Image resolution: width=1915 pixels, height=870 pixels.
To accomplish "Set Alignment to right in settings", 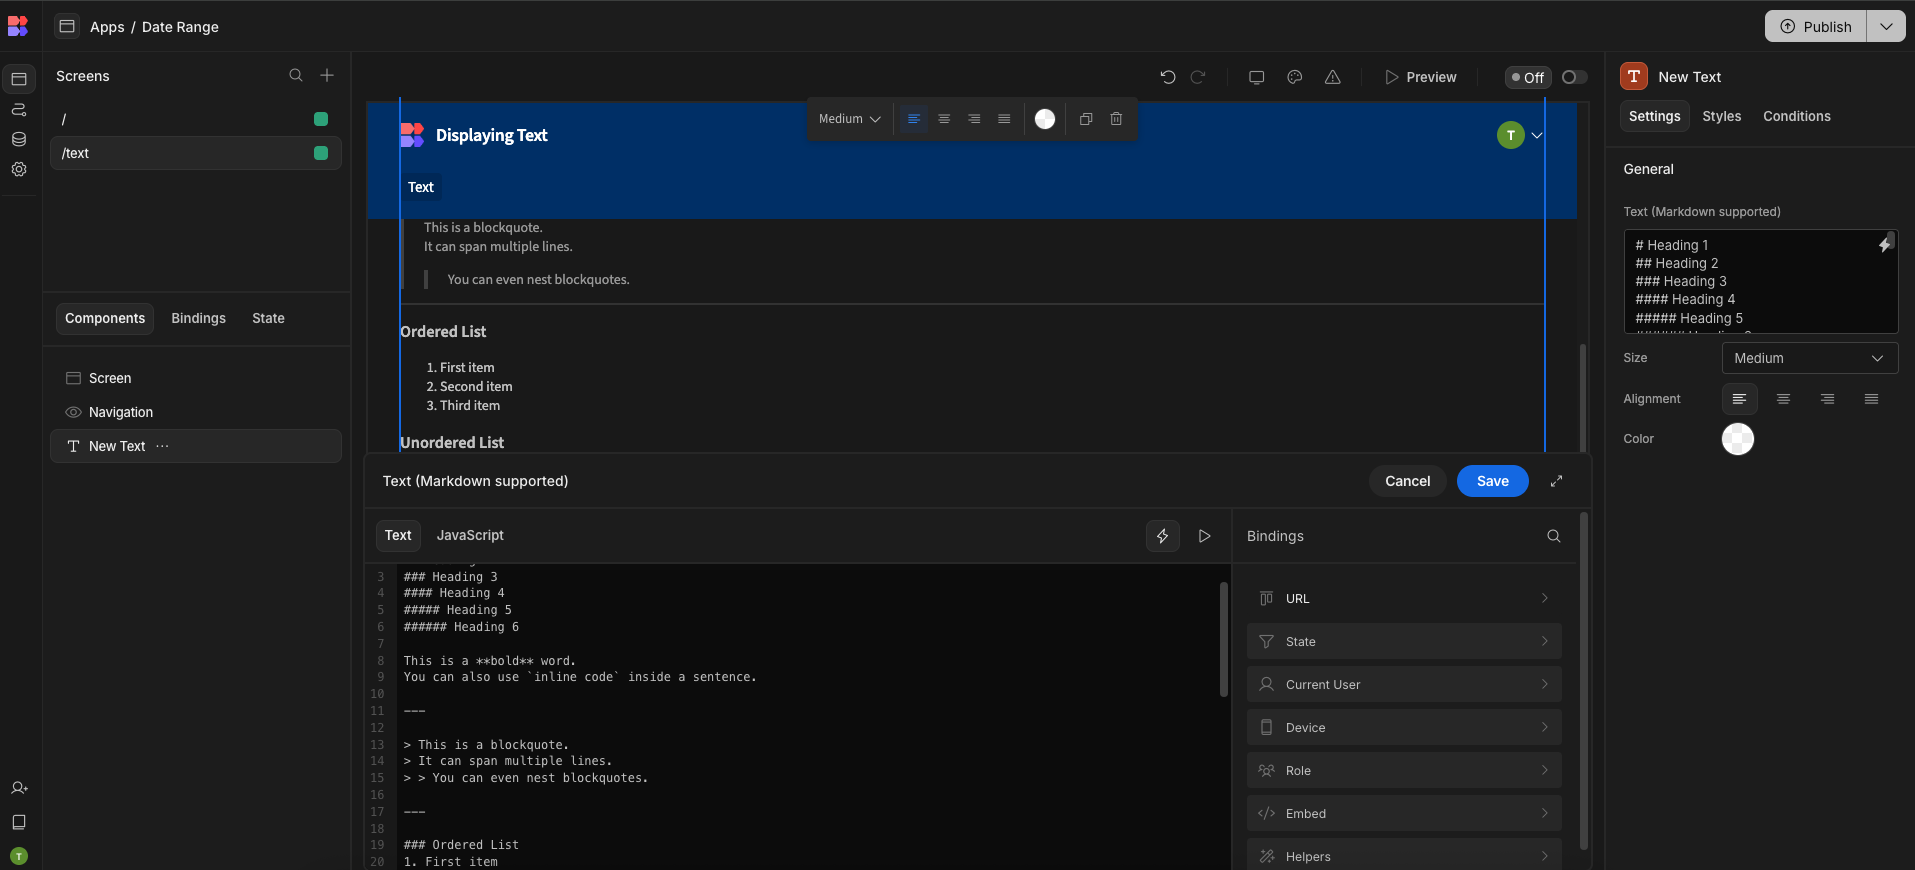I will tap(1827, 399).
